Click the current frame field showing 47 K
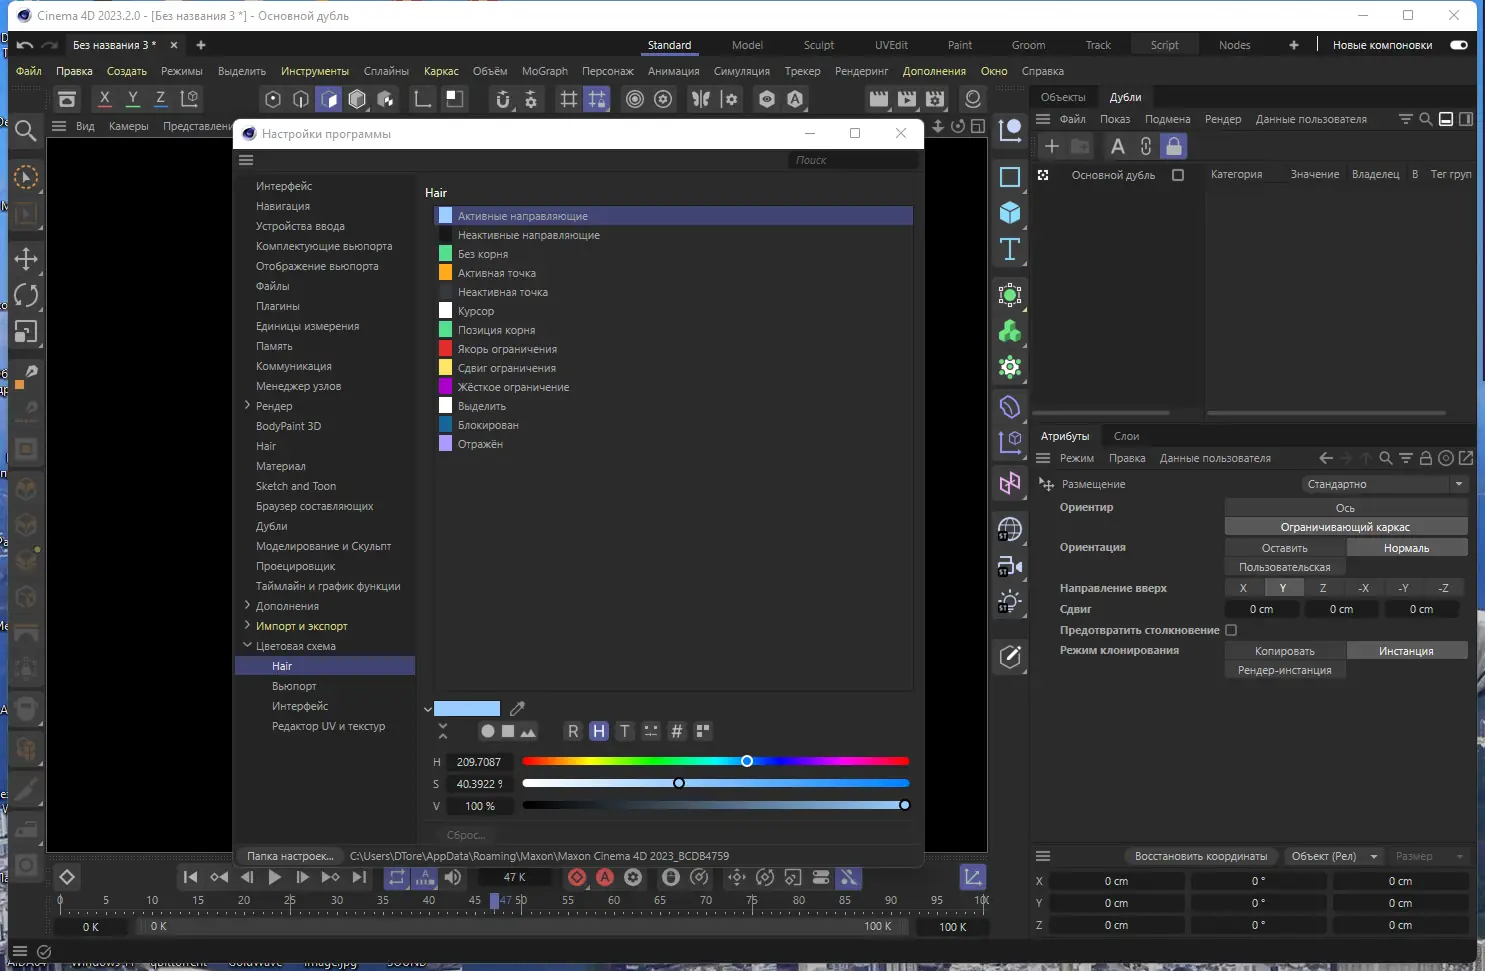The width and height of the screenshot is (1485, 971). click(x=515, y=877)
